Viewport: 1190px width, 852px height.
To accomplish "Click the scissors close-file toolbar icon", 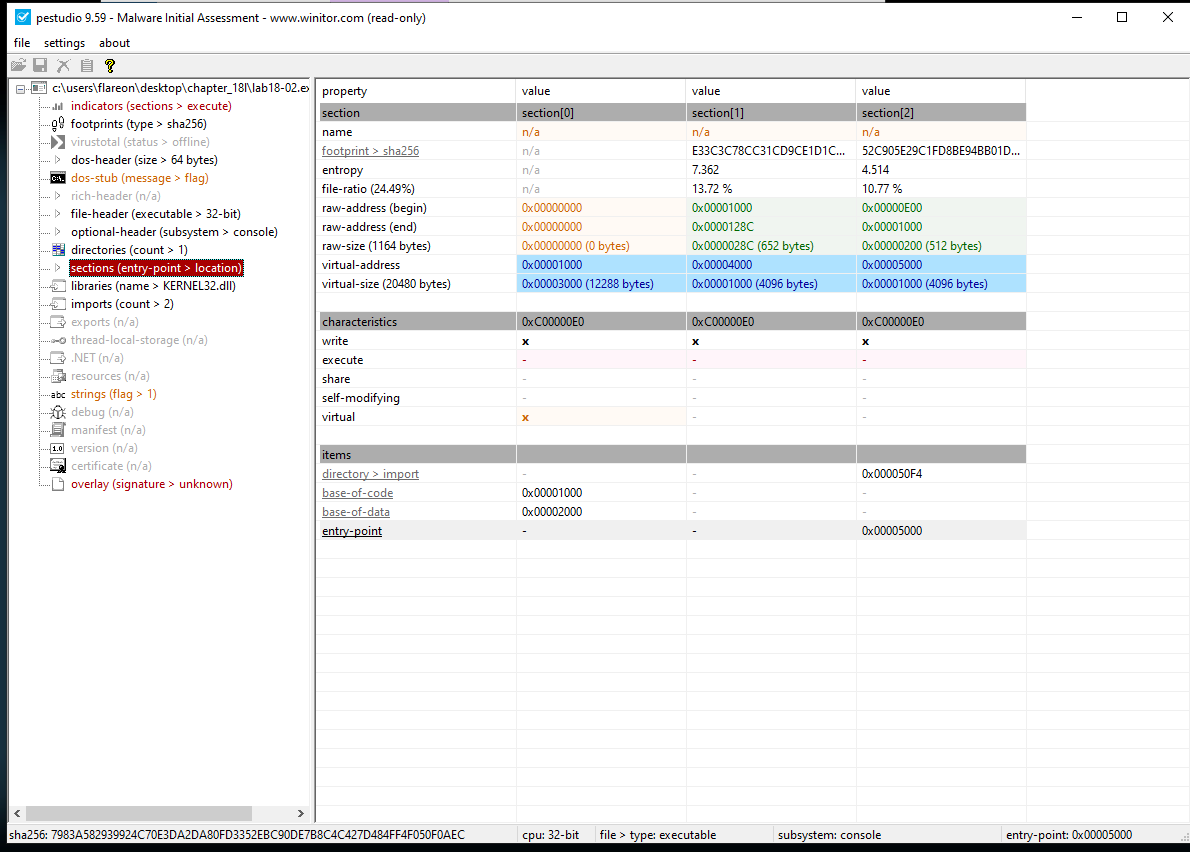I will click(x=64, y=66).
